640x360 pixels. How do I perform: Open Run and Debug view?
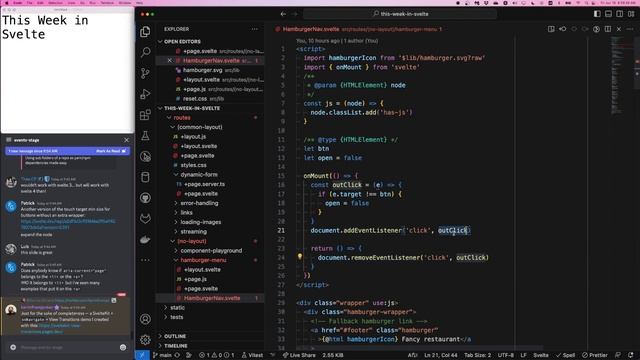pos(145,94)
